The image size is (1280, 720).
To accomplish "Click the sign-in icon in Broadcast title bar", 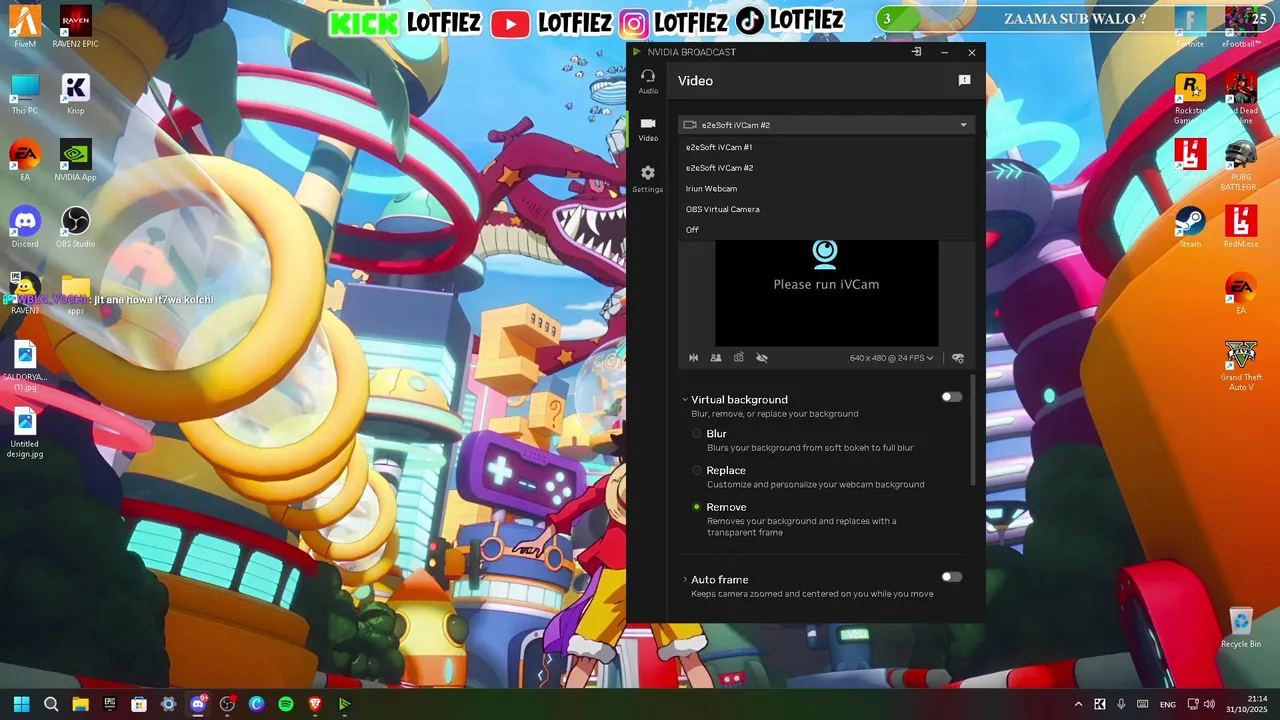I will coord(916,52).
